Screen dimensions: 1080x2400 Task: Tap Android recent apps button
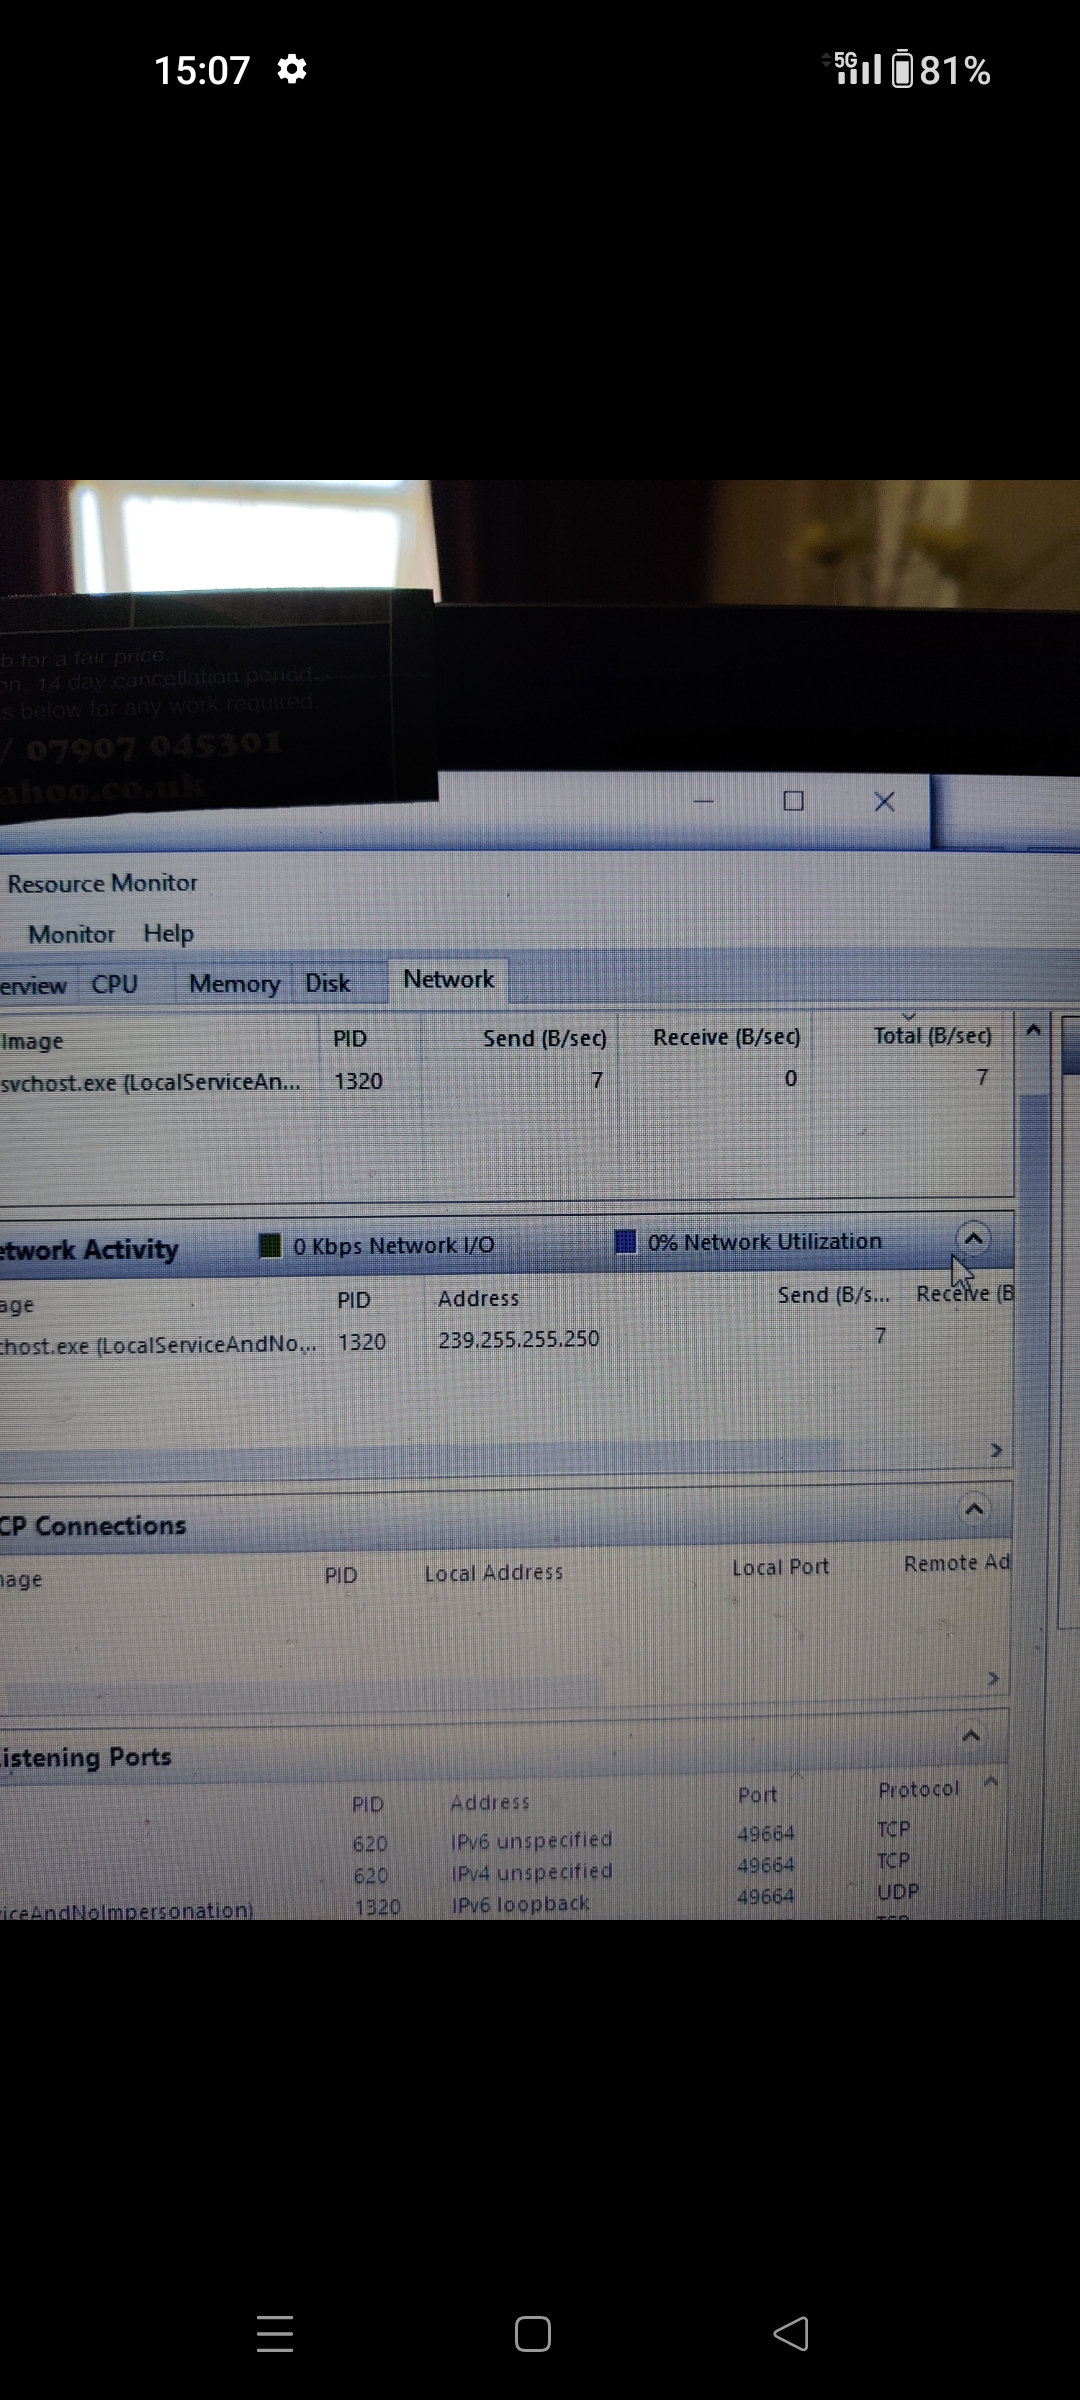click(x=274, y=2333)
